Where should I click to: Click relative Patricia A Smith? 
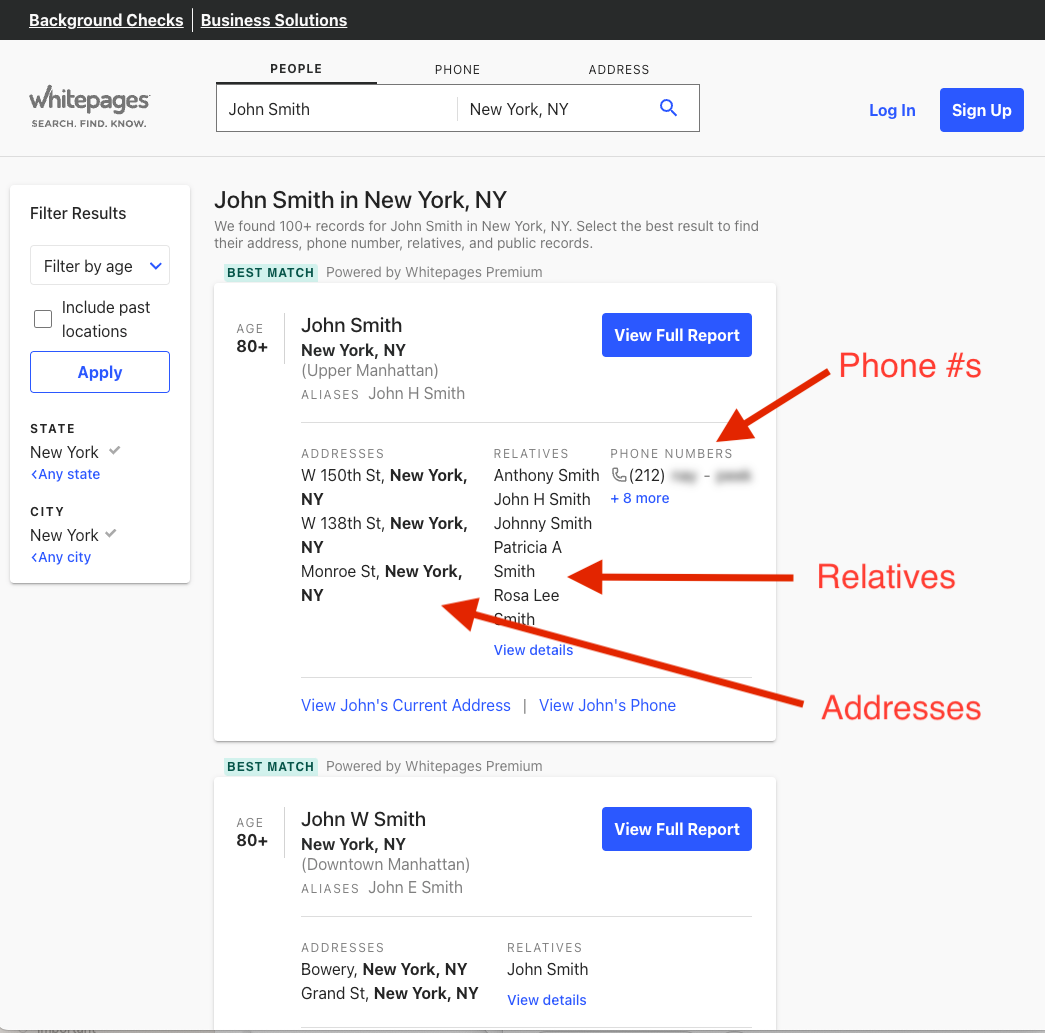[x=528, y=559]
